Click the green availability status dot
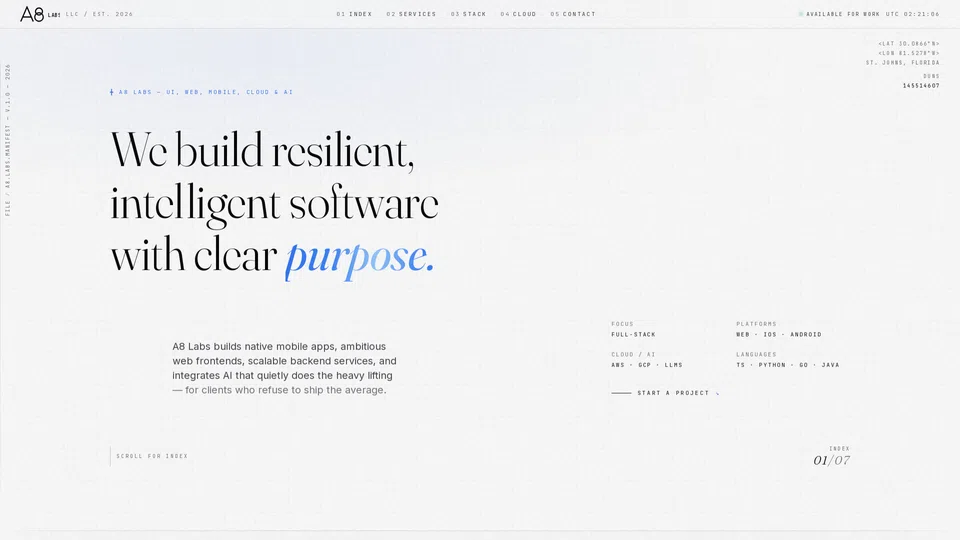Image resolution: width=960 pixels, height=540 pixels. 801,14
